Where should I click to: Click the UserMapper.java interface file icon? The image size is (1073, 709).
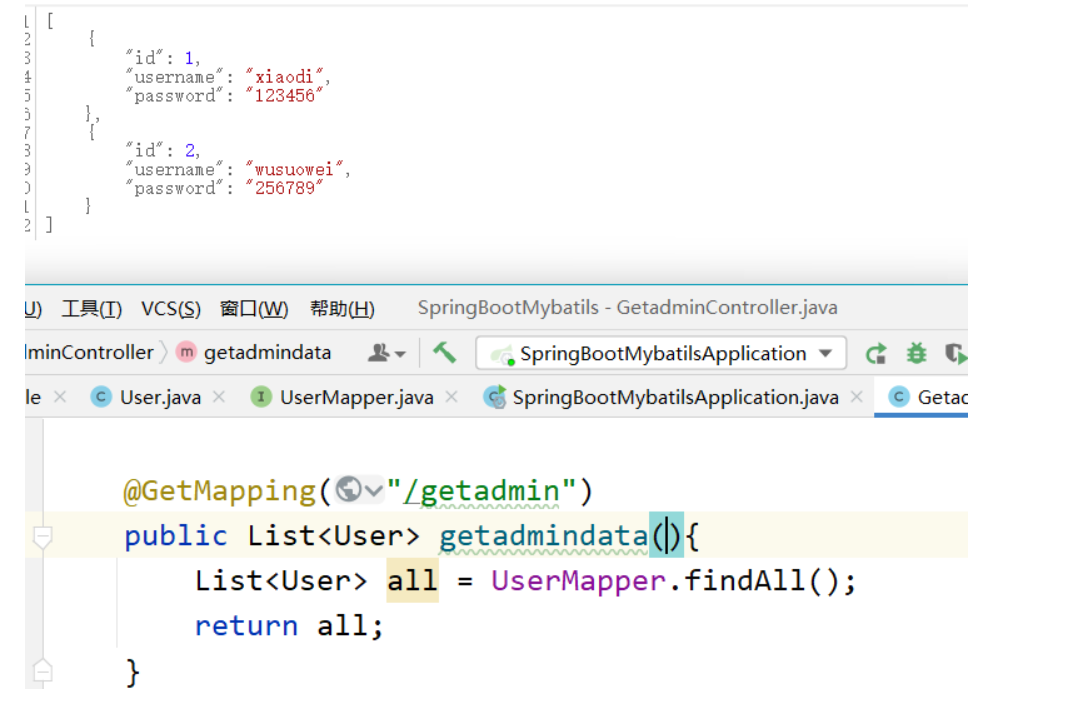point(261,397)
